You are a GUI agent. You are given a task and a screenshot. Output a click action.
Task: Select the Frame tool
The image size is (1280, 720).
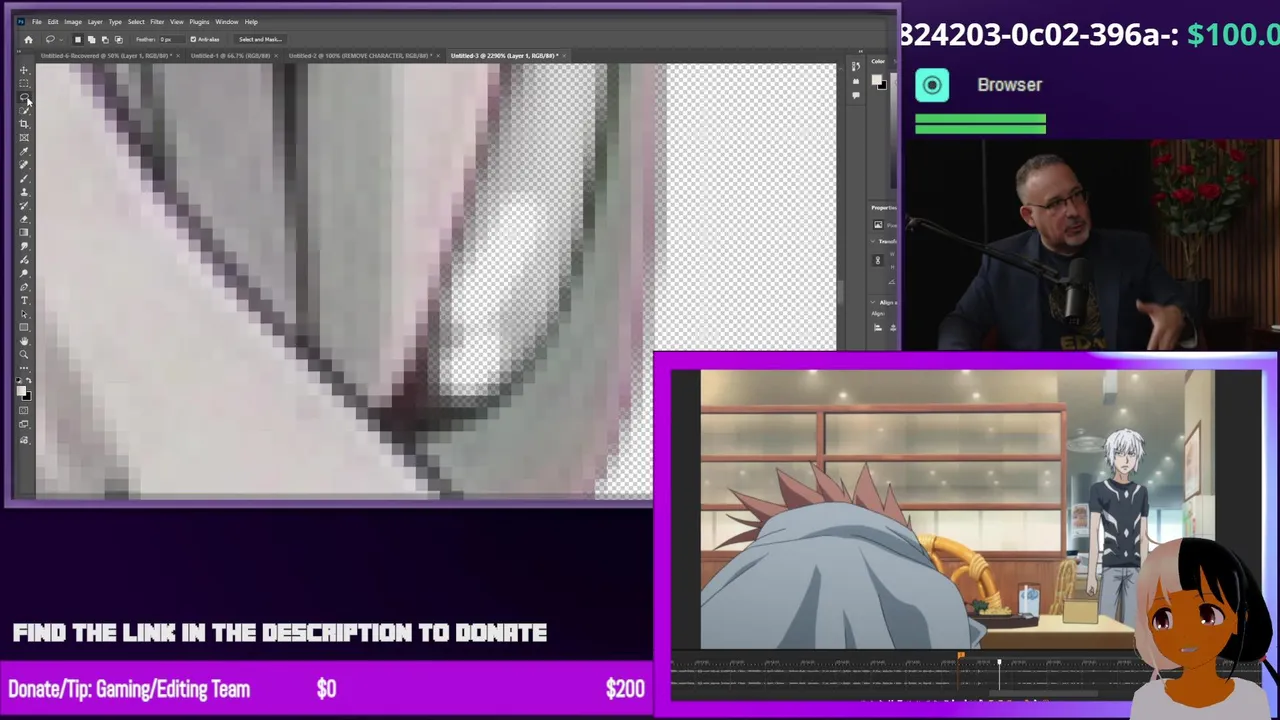24,139
